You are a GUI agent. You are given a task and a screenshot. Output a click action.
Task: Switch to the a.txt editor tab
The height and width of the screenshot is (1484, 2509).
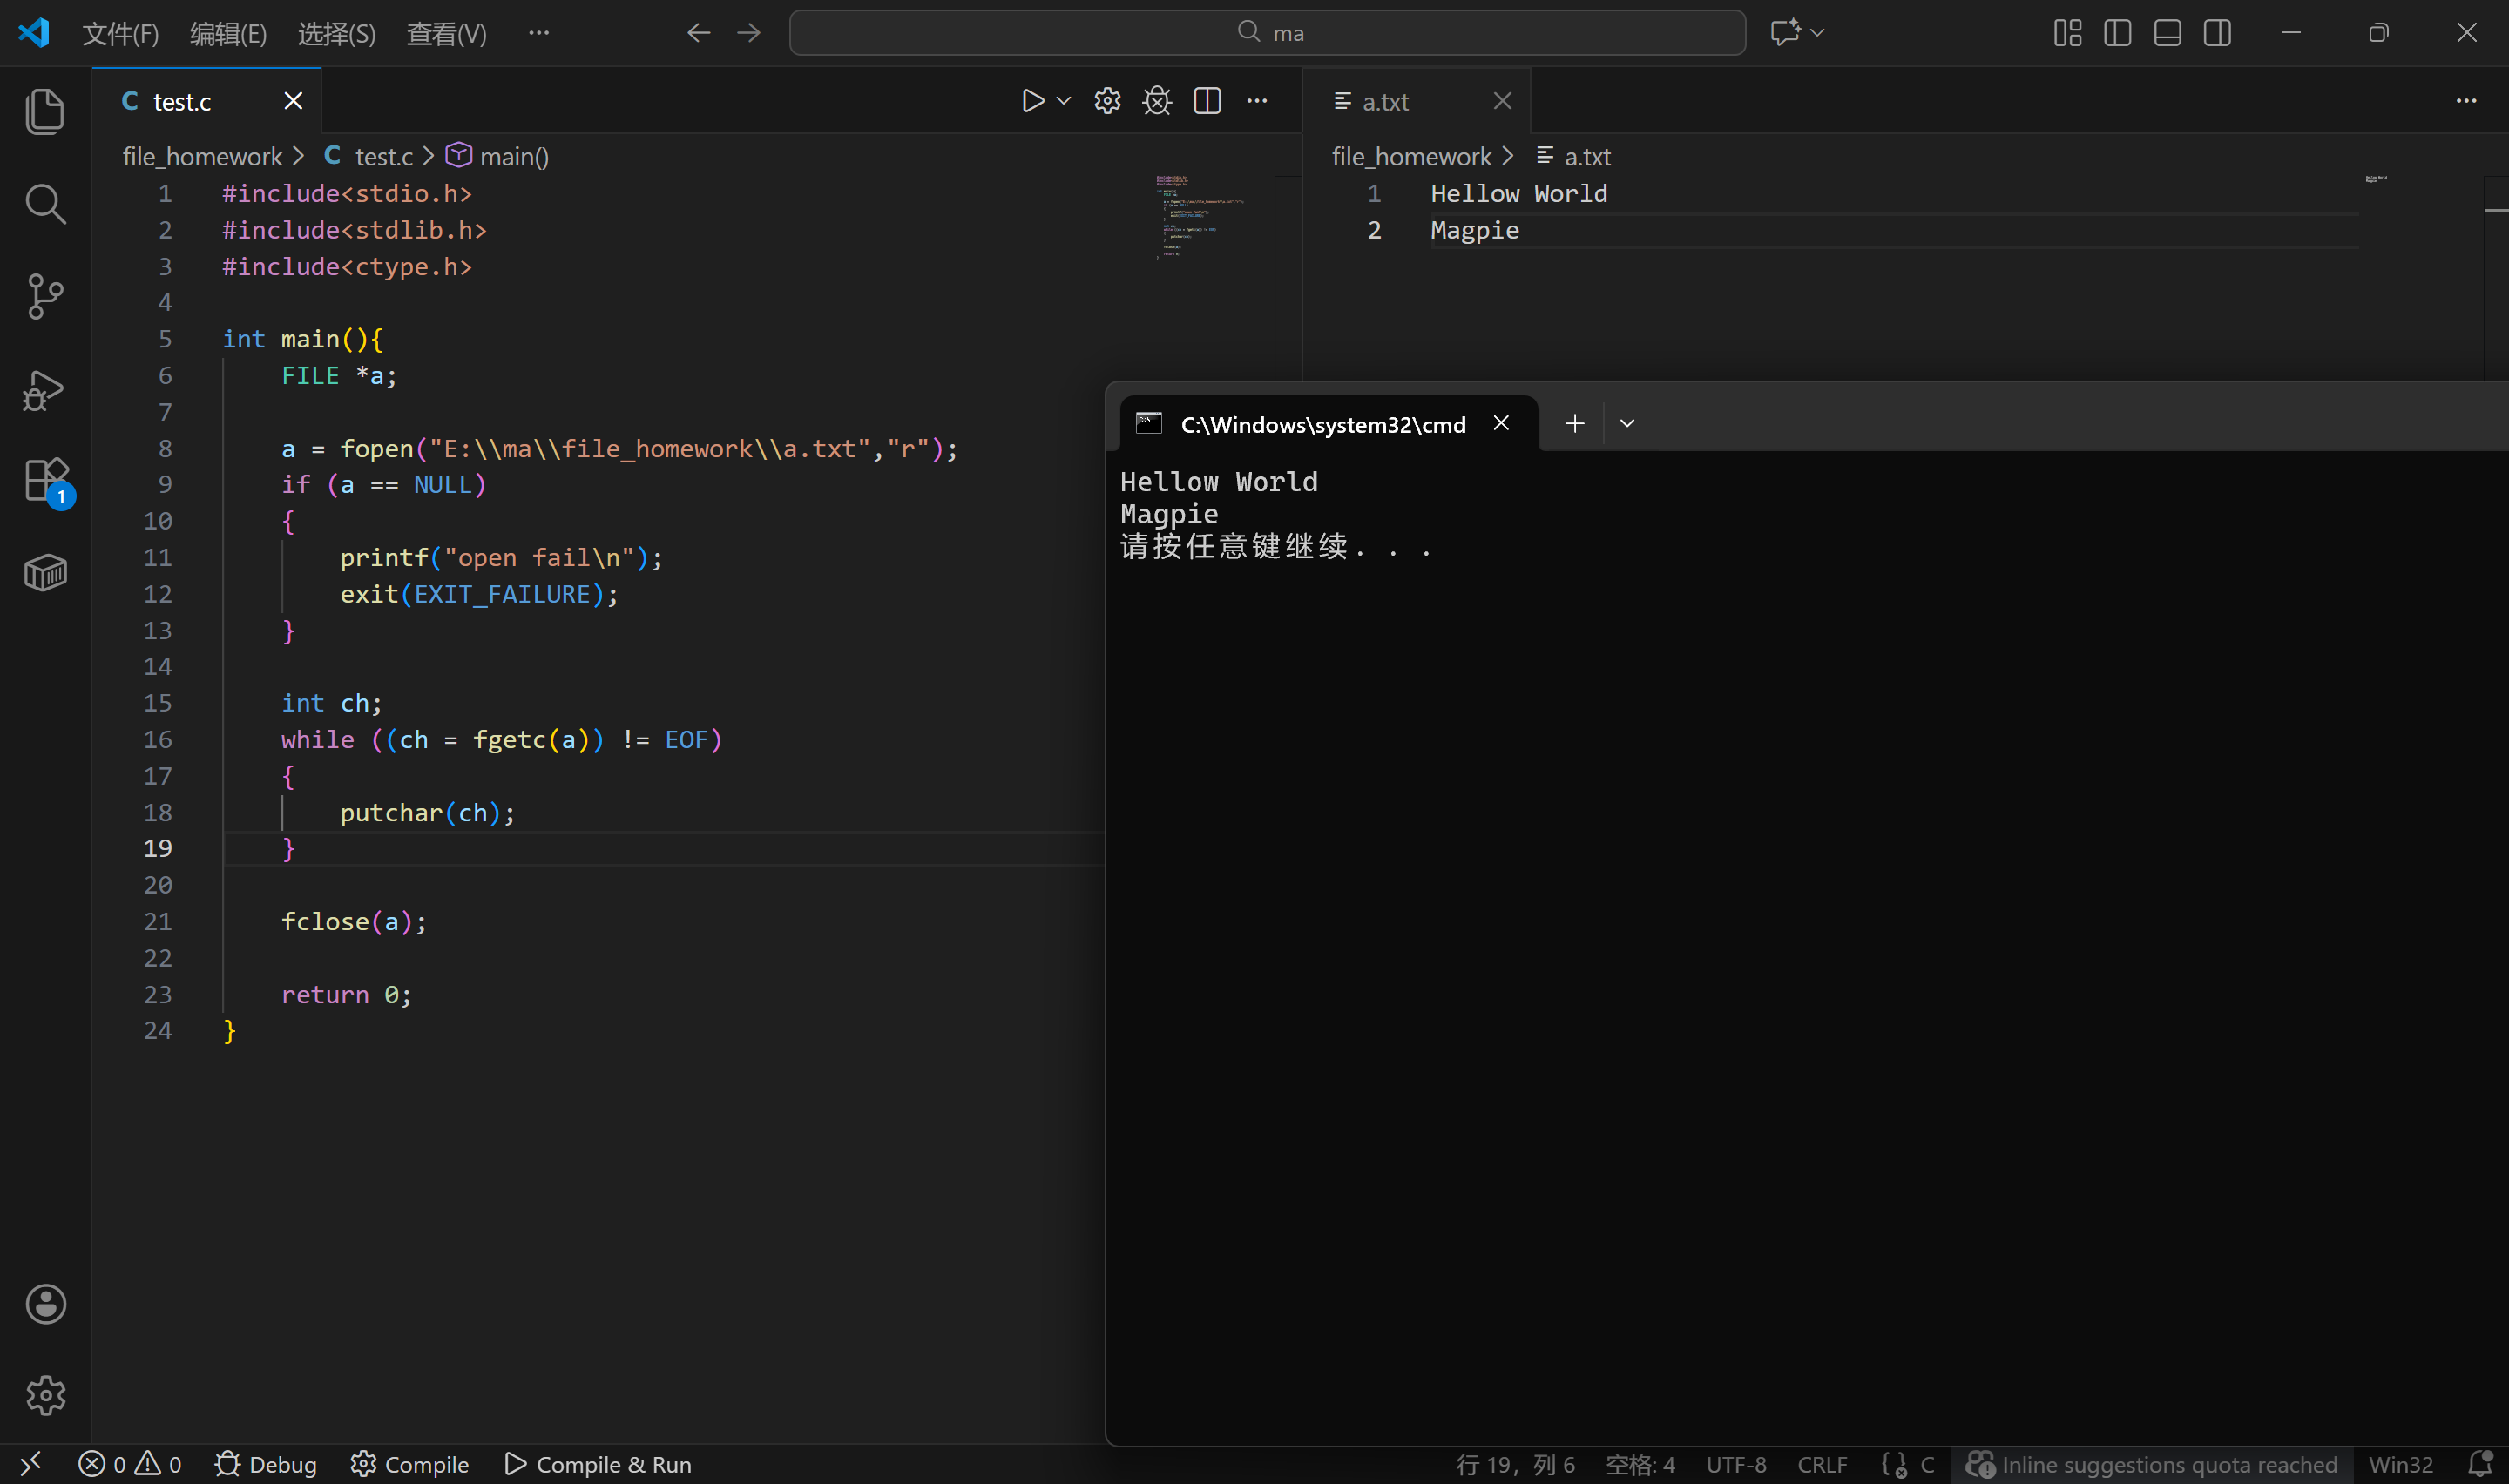pos(1386,101)
